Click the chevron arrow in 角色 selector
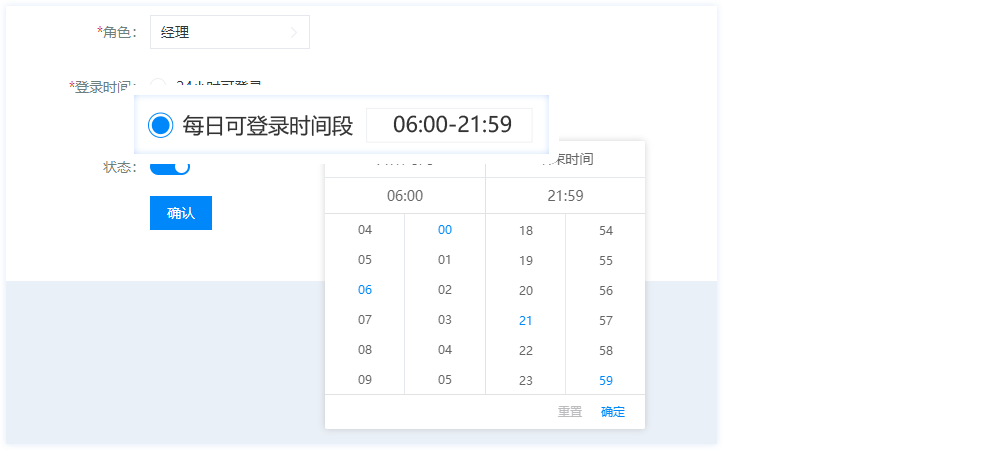 click(293, 32)
